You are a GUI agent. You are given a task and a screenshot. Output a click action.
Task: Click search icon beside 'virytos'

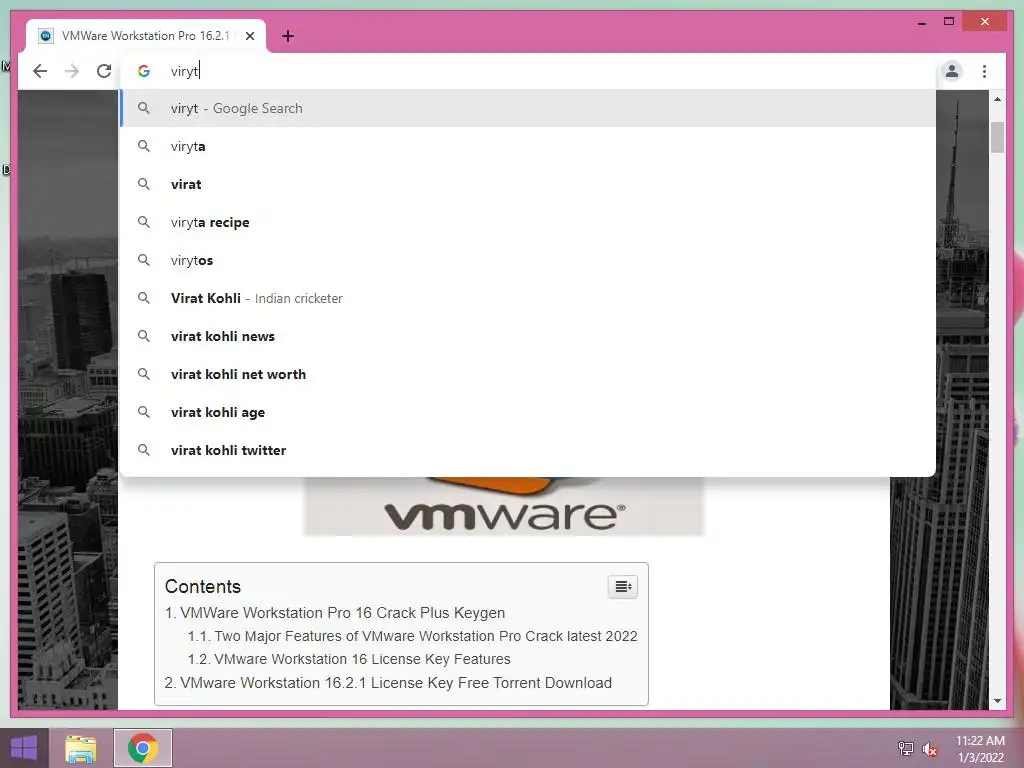click(144, 260)
